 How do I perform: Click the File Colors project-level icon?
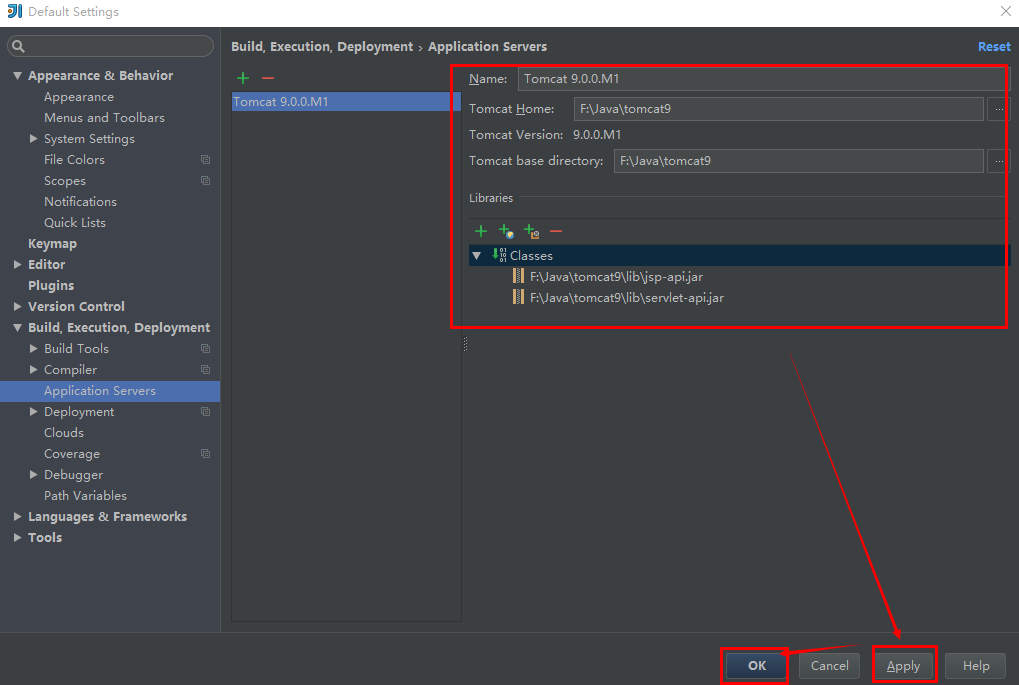[205, 160]
